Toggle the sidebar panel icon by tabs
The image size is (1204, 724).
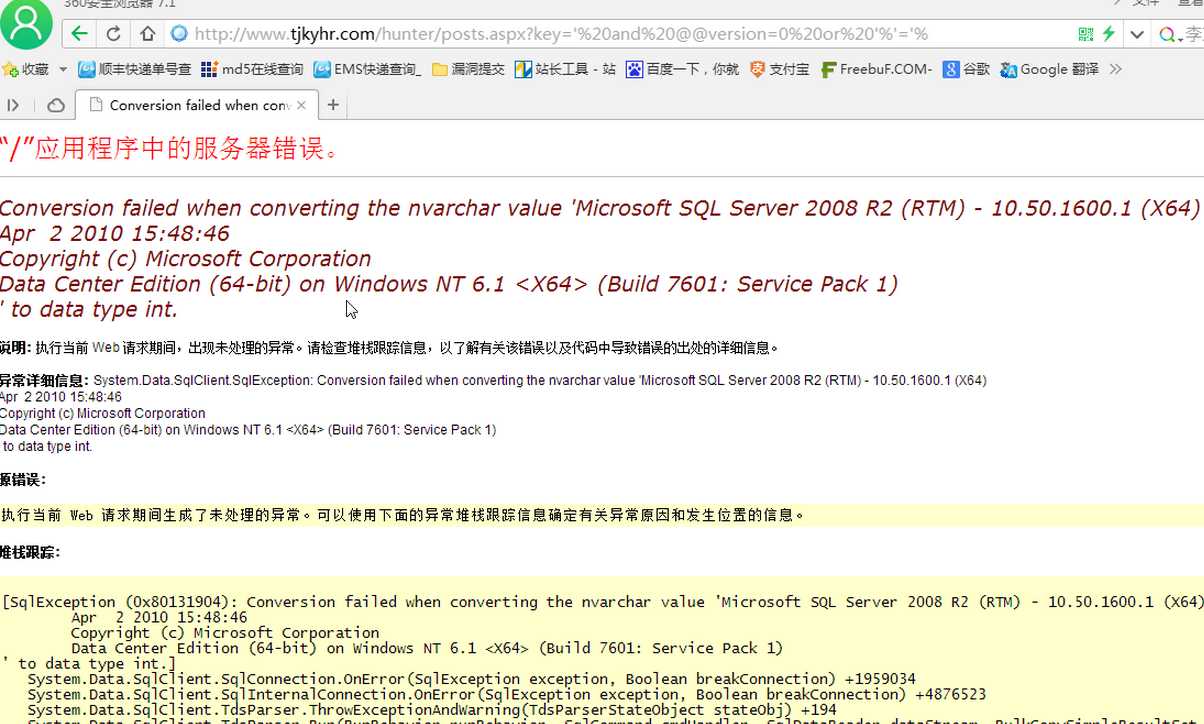(x=13, y=105)
